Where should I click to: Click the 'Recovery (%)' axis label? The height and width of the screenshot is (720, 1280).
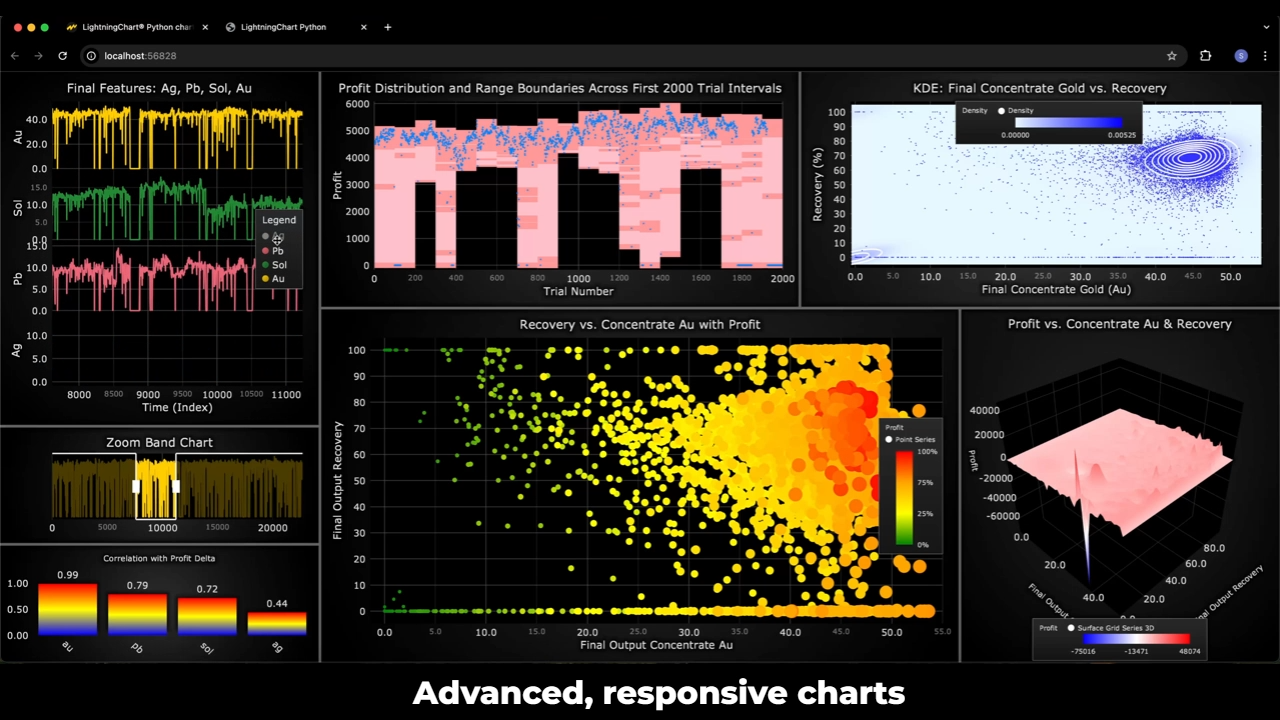818,184
